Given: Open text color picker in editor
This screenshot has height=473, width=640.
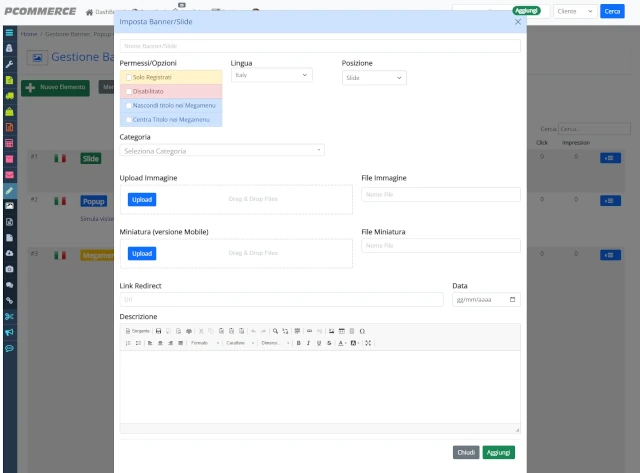Looking at the screenshot, I should (342, 343).
